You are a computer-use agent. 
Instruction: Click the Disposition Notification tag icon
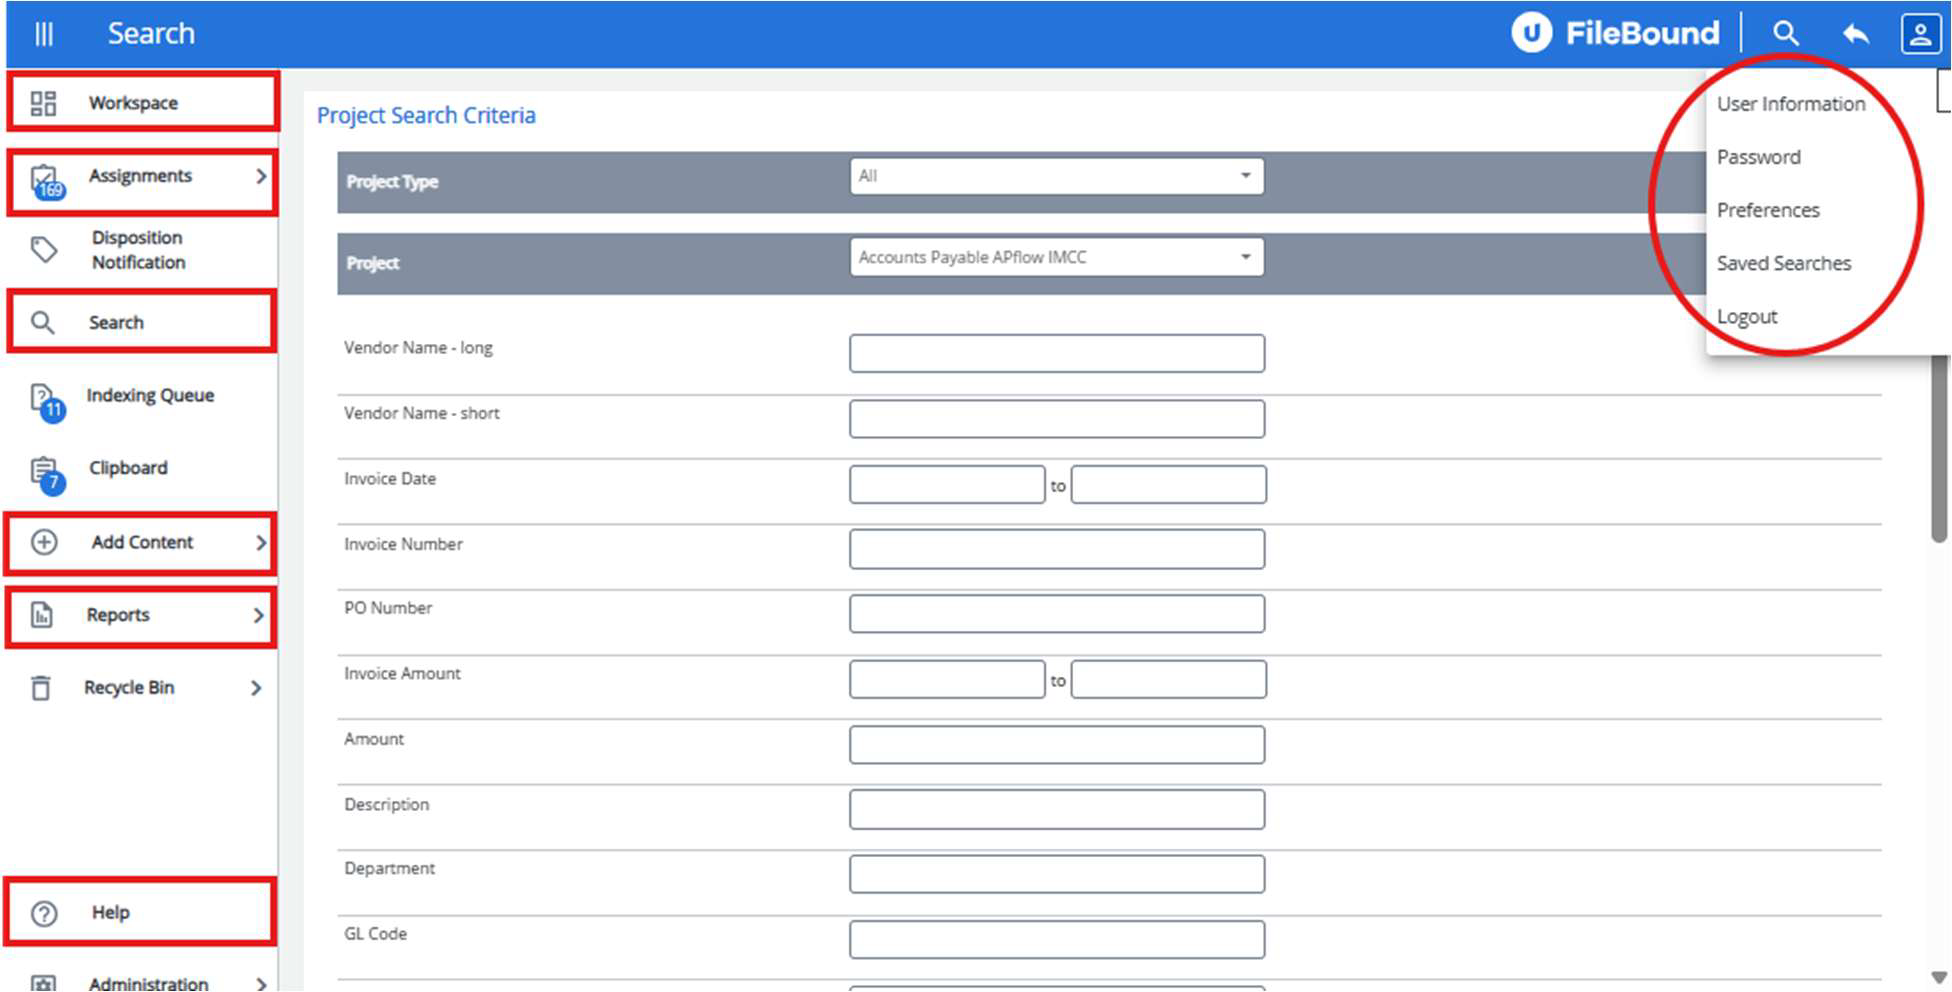(x=44, y=249)
